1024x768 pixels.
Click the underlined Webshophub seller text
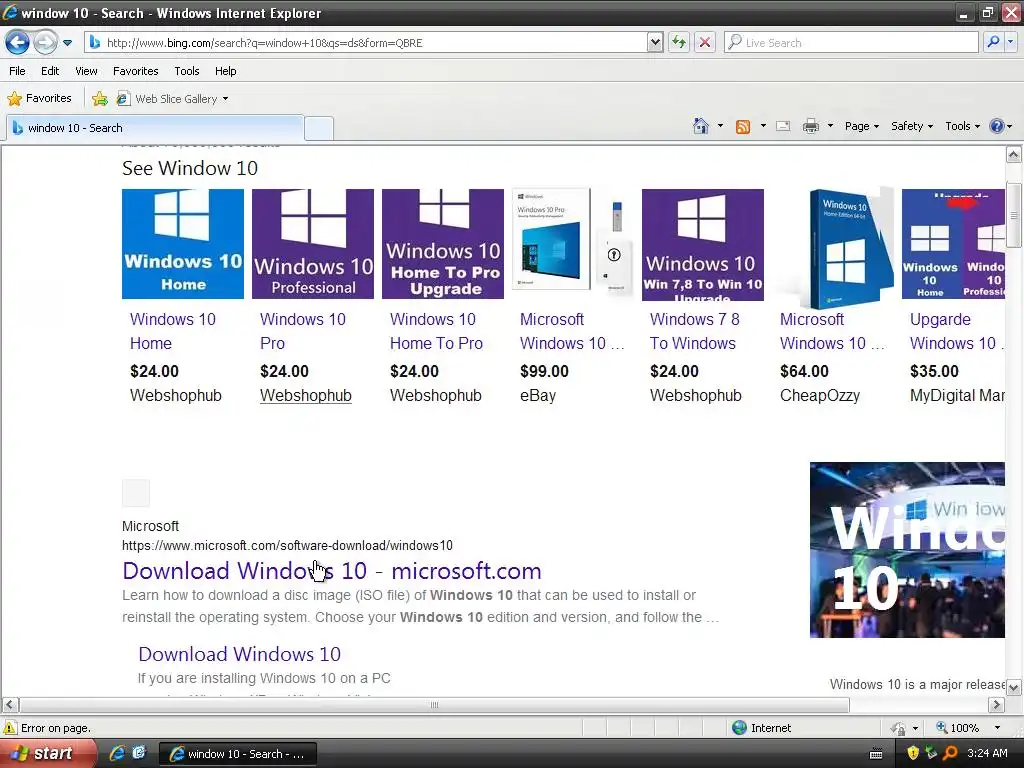[306, 395]
